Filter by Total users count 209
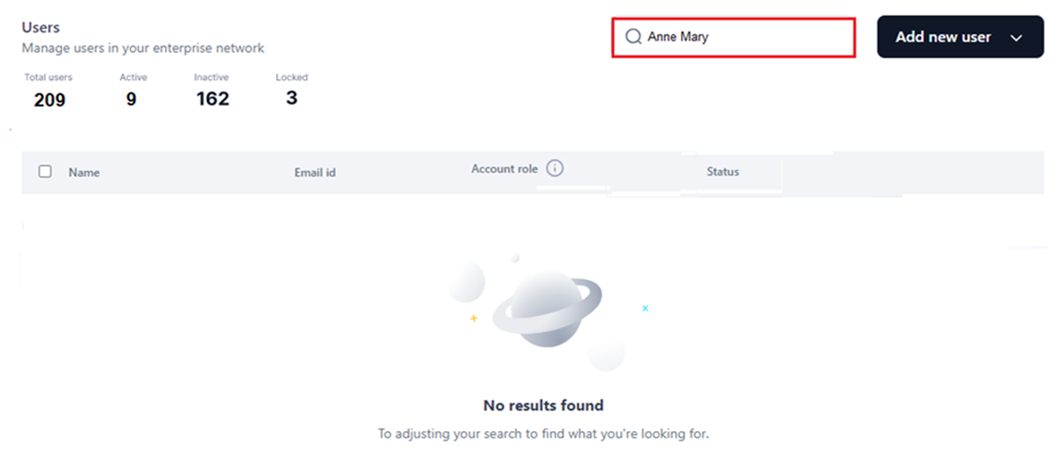The height and width of the screenshot is (454, 1058). pyautogui.click(x=49, y=98)
